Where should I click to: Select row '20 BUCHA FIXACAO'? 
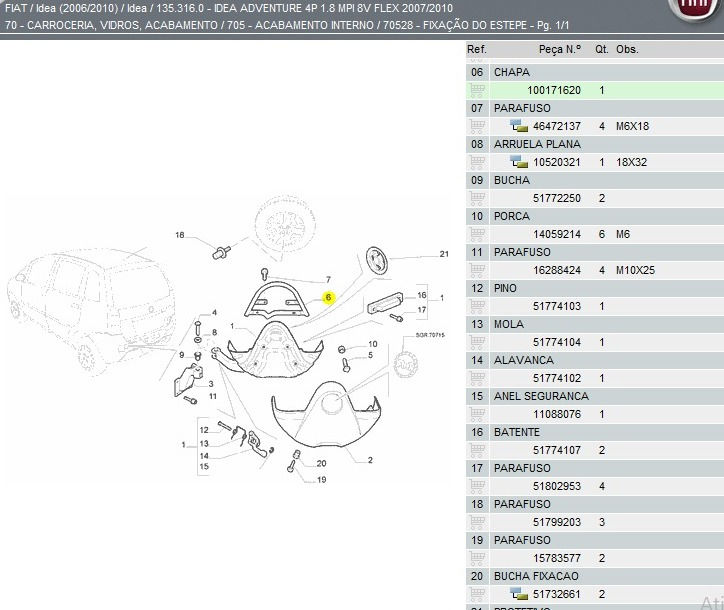point(595,576)
